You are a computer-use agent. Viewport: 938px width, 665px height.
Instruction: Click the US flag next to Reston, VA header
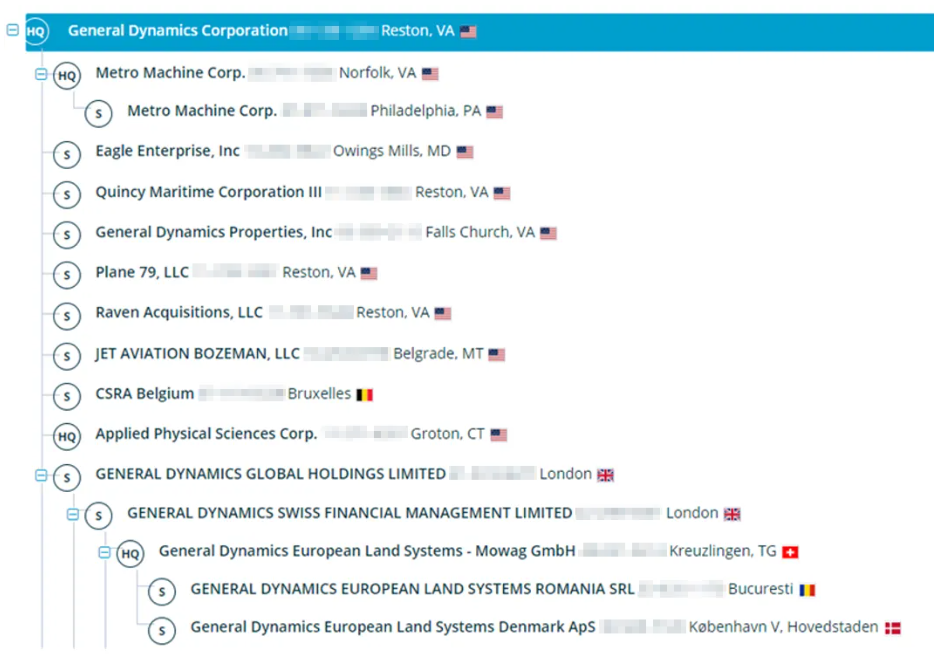(468, 31)
